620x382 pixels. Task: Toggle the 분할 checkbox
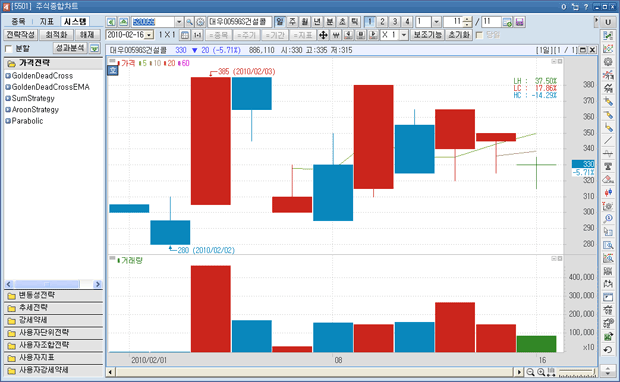tap(9, 49)
